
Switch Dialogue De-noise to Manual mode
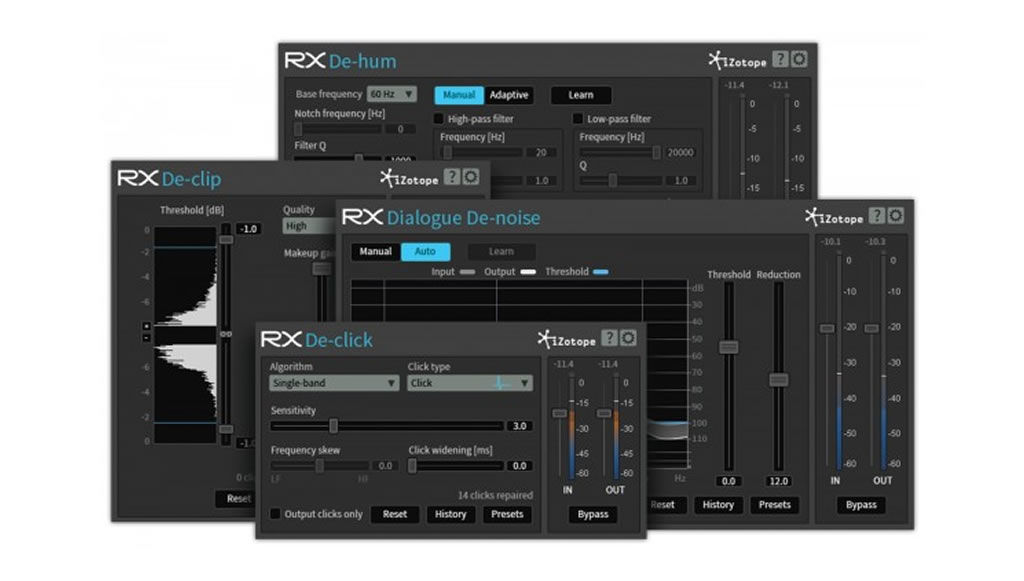pos(376,251)
